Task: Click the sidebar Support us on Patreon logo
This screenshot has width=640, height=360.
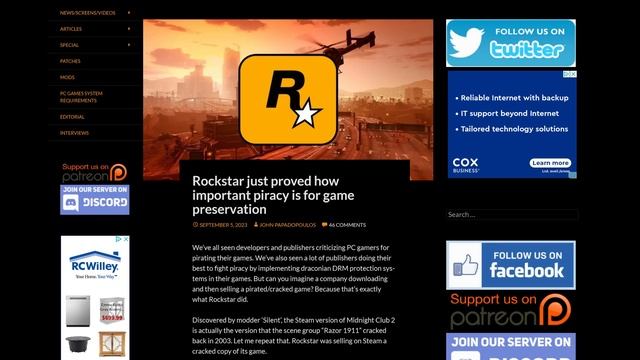Action: pos(95,172)
